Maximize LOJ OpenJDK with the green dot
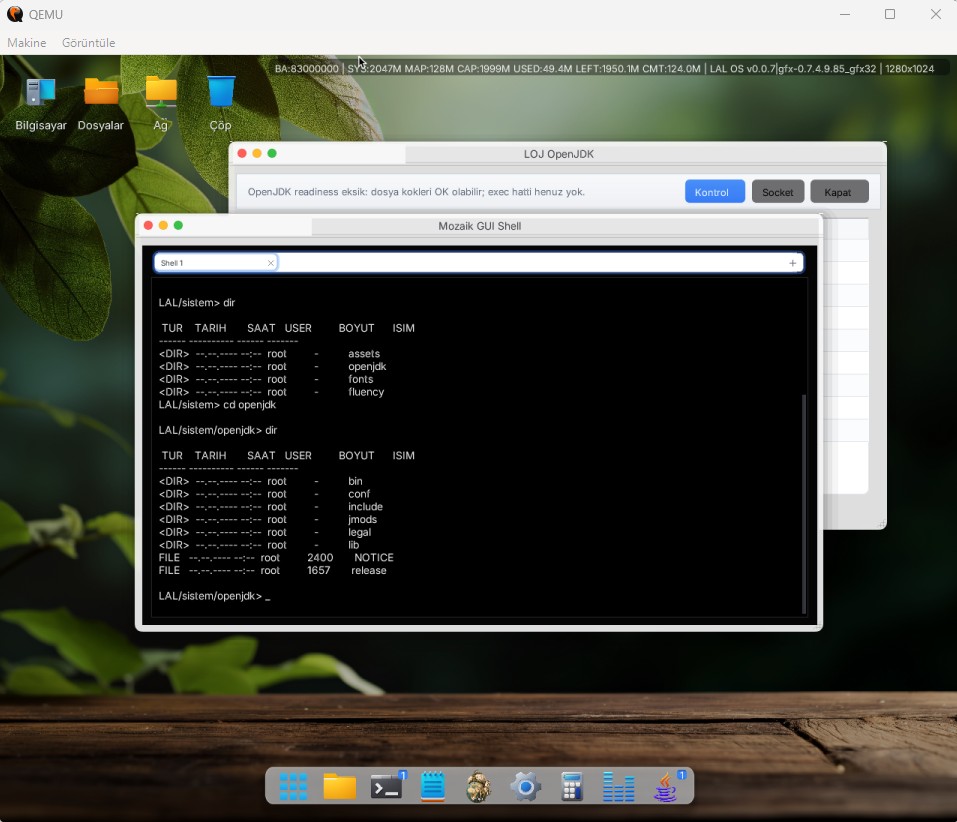This screenshot has height=822, width=957. click(272, 153)
